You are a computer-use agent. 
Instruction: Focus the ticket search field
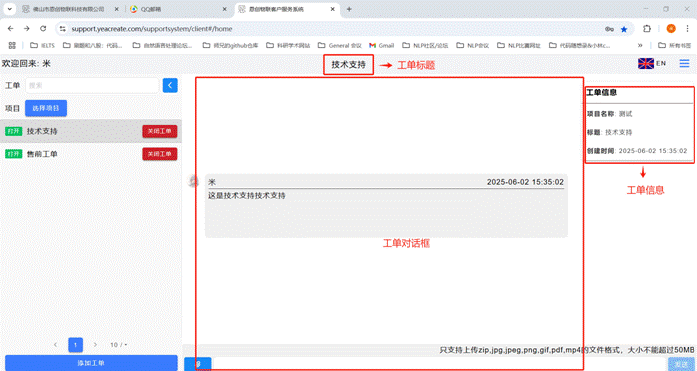point(92,85)
